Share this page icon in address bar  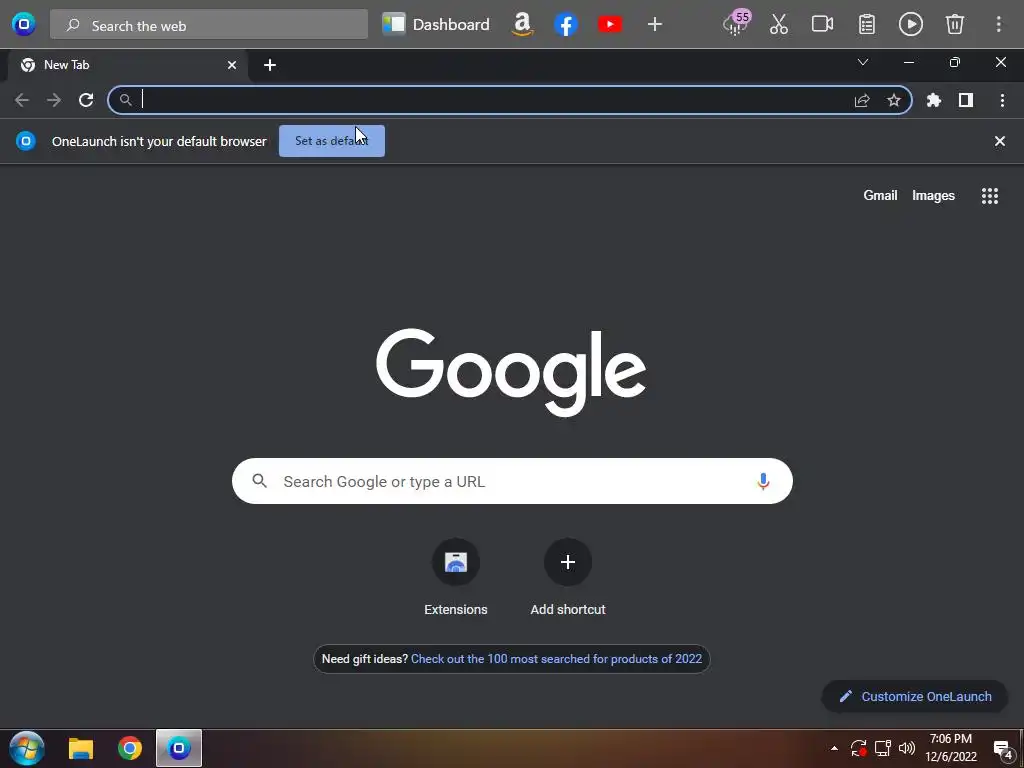(x=862, y=100)
